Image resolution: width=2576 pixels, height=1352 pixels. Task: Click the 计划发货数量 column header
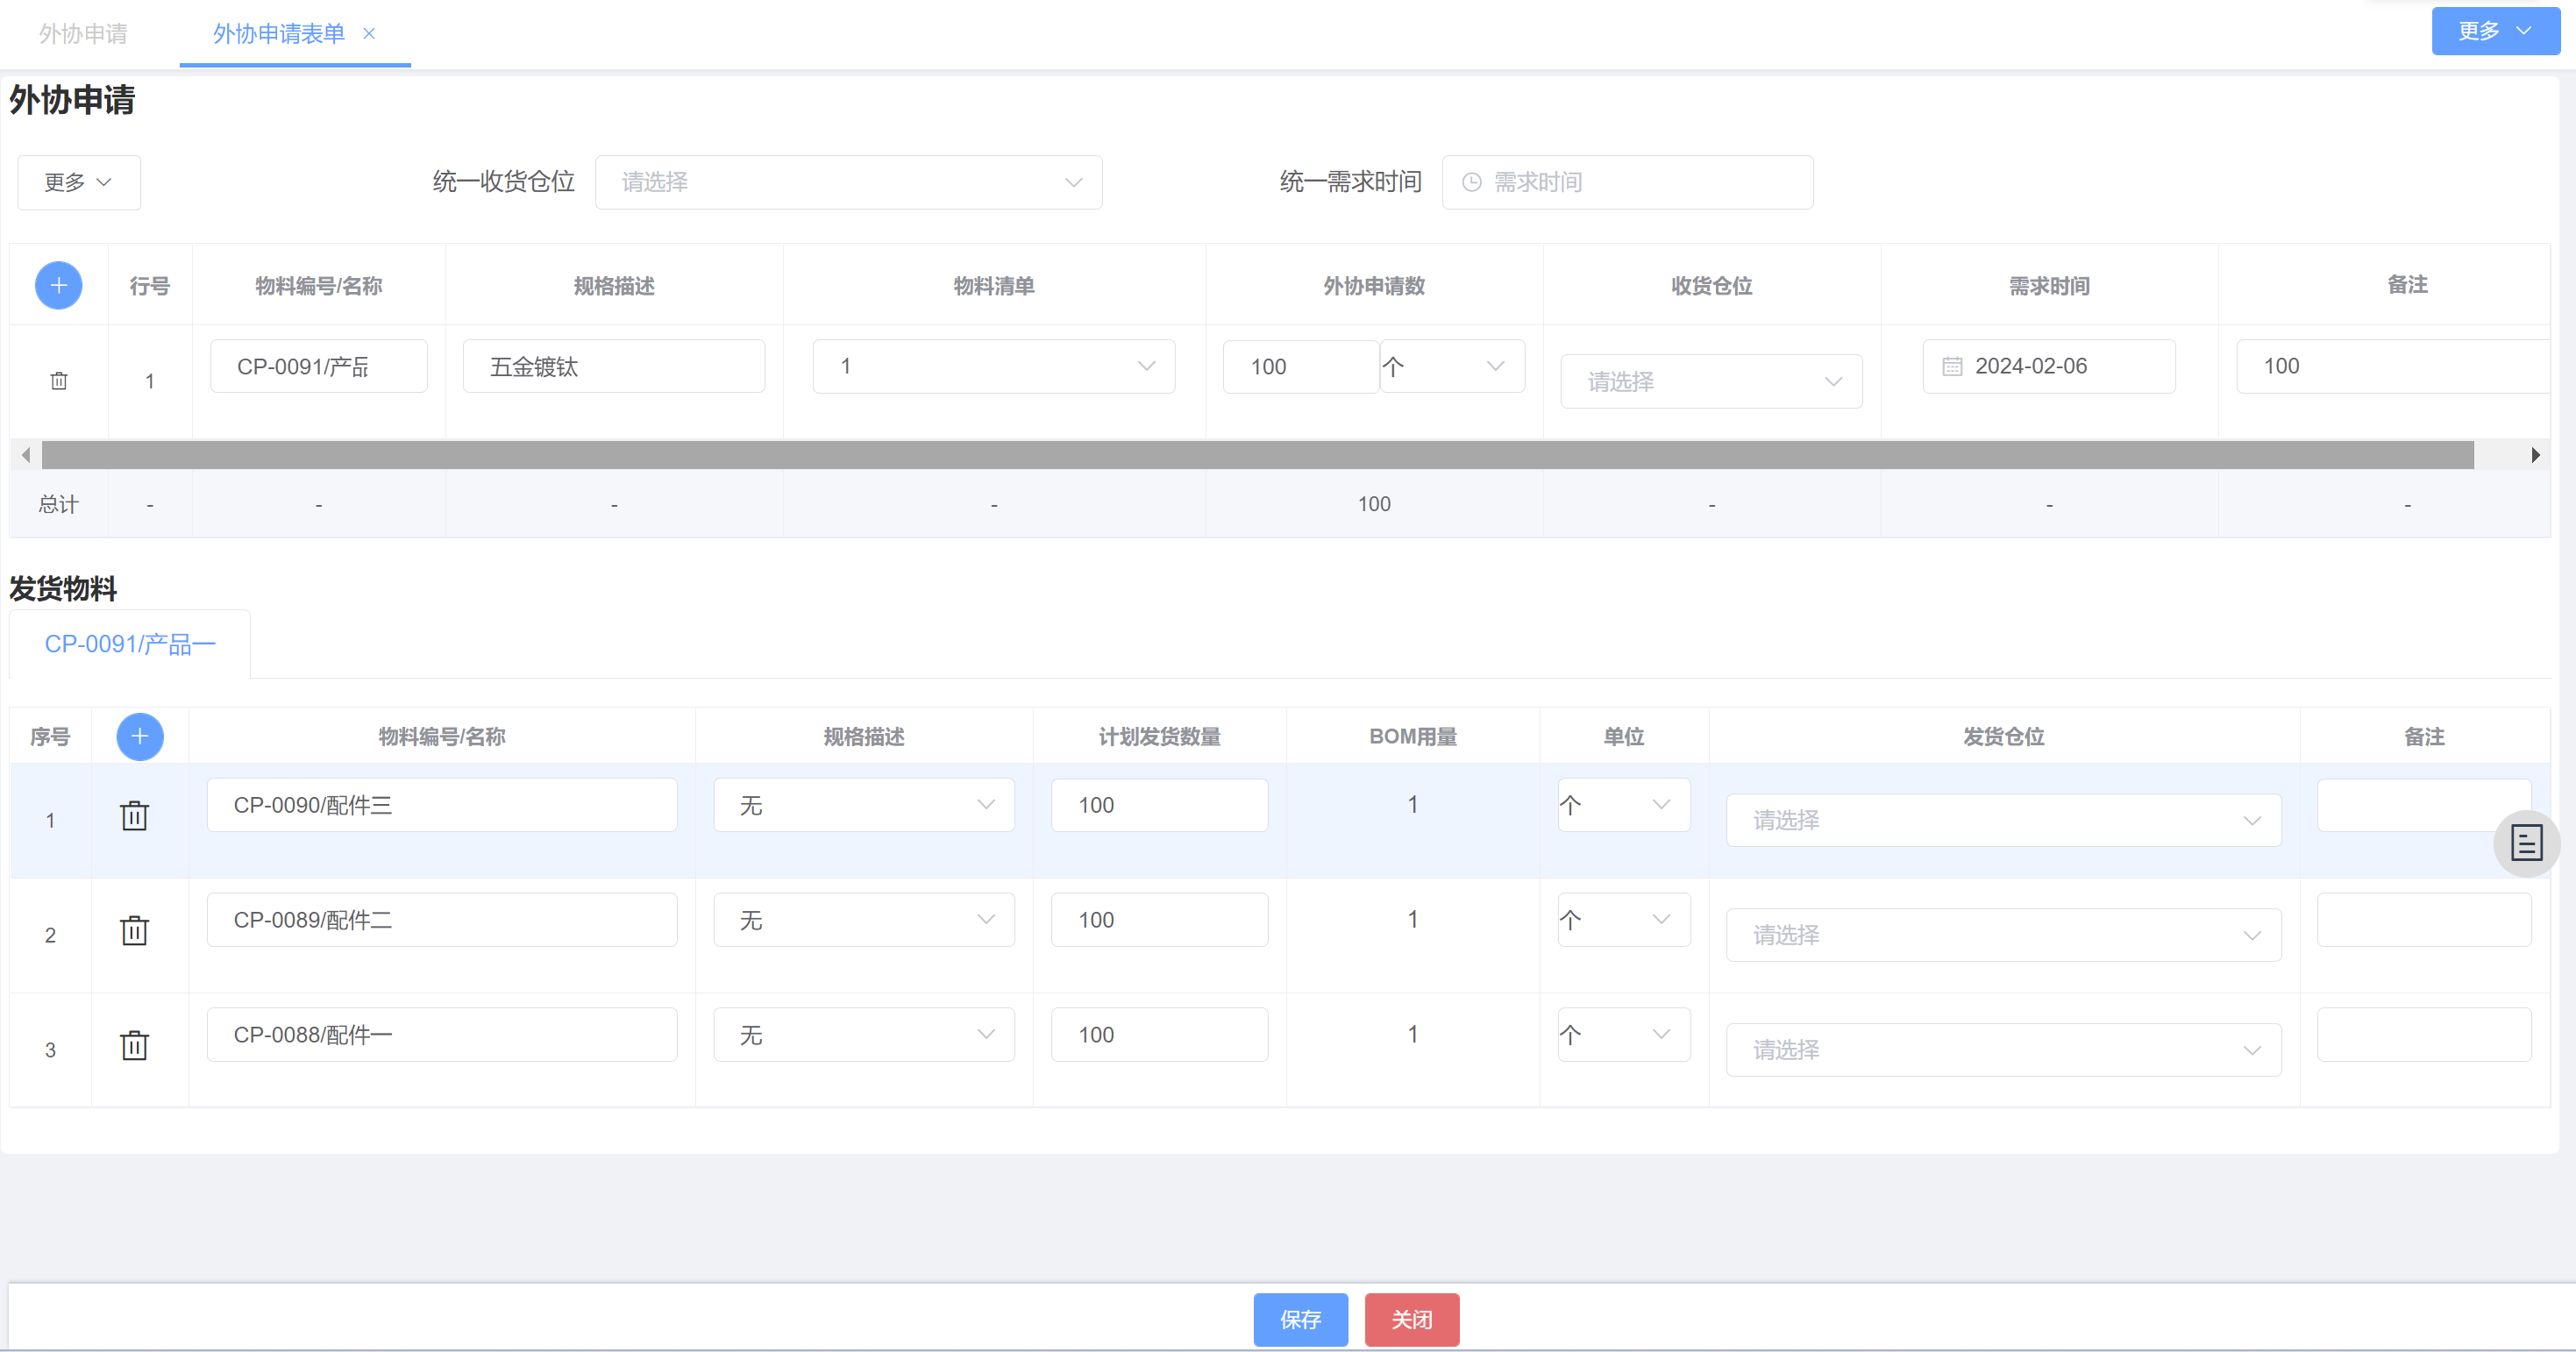[1159, 737]
